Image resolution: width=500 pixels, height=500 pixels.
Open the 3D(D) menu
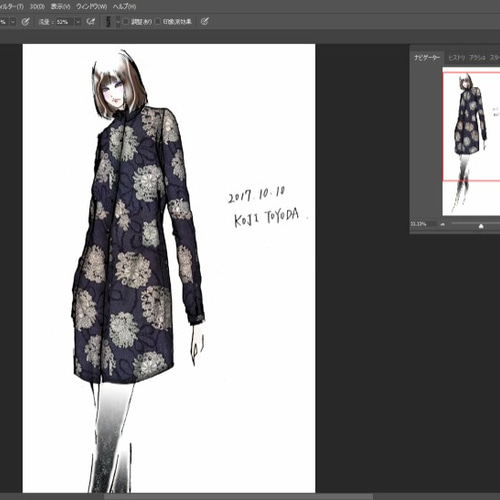[x=37, y=7]
